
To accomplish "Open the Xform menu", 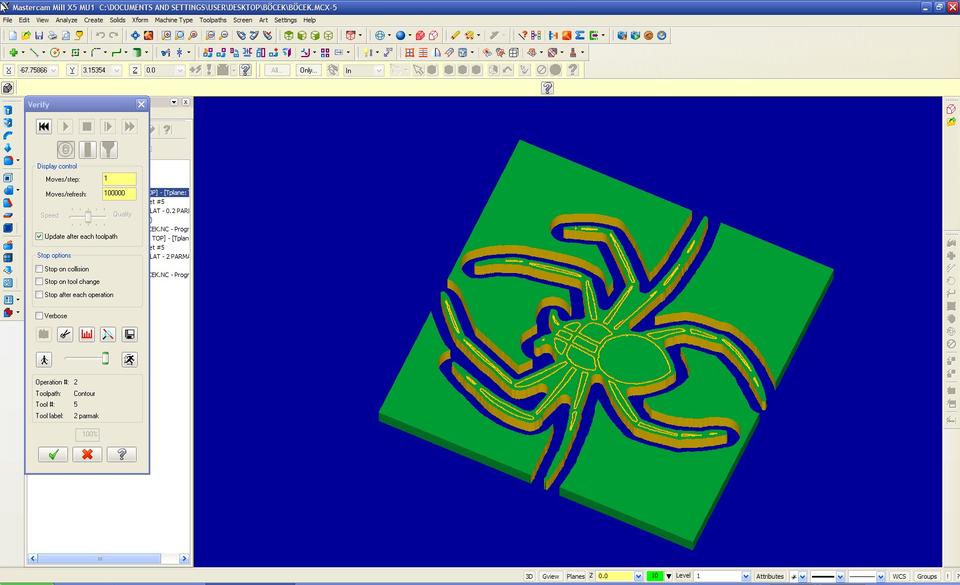I will [140, 19].
